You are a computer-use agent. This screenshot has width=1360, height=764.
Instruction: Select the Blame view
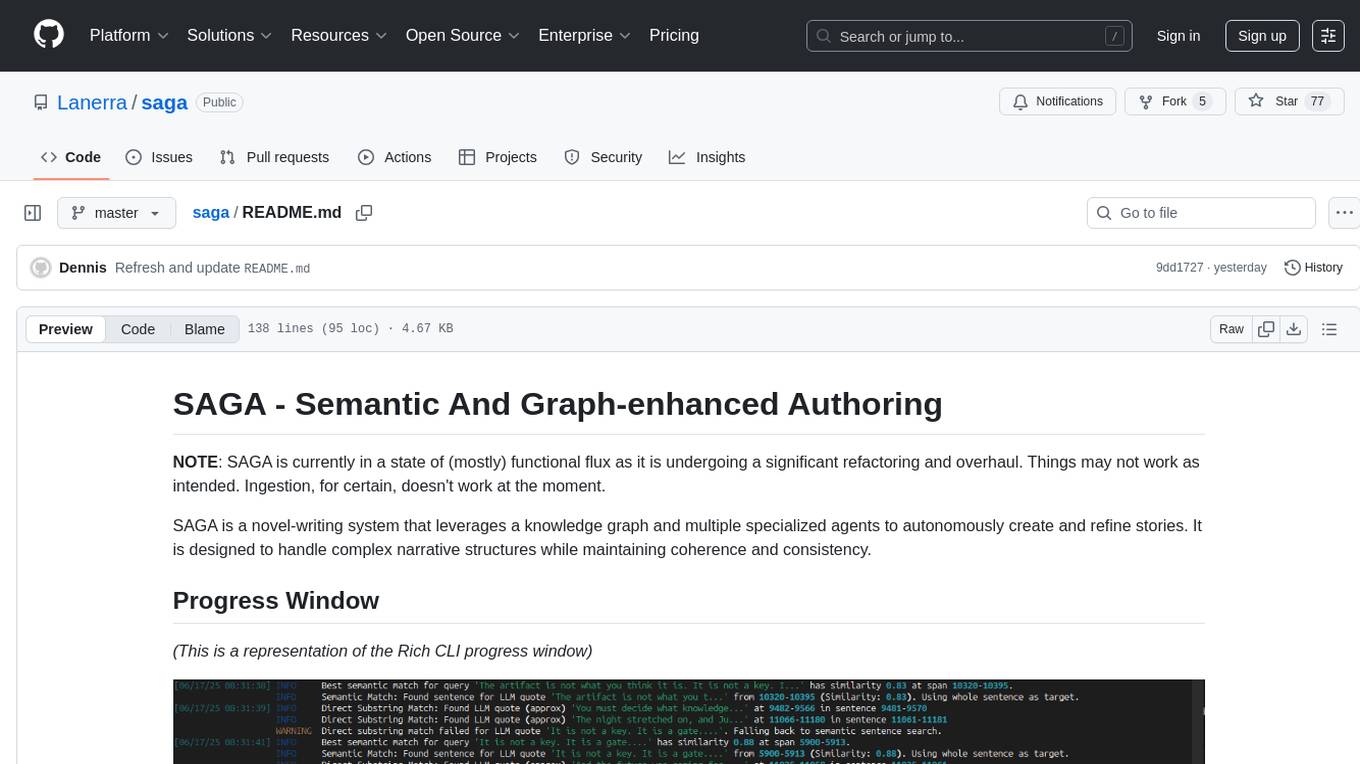tap(205, 329)
